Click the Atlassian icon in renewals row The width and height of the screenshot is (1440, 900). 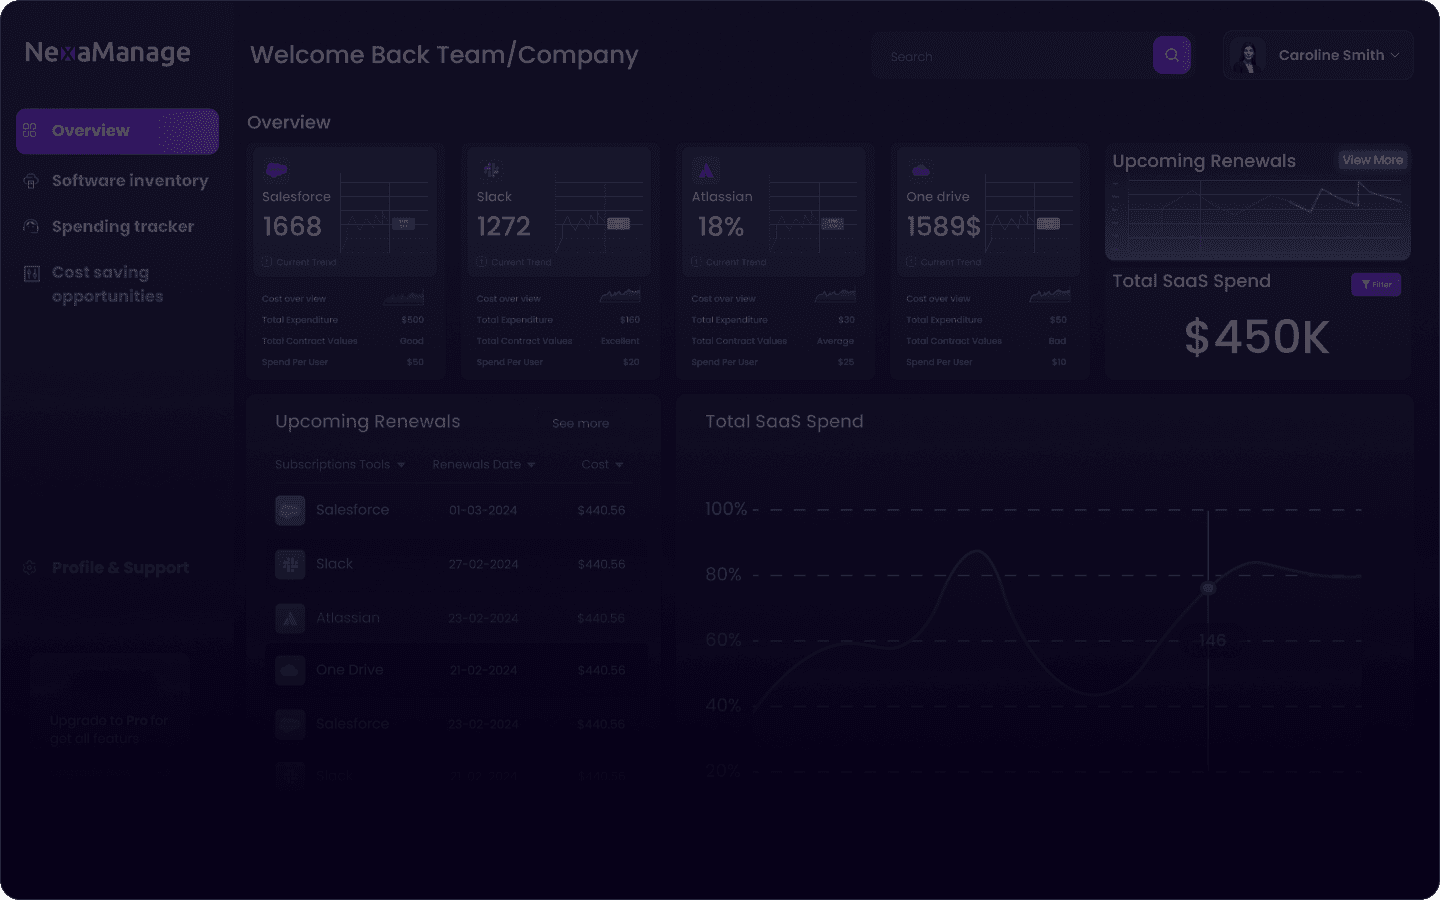point(290,618)
